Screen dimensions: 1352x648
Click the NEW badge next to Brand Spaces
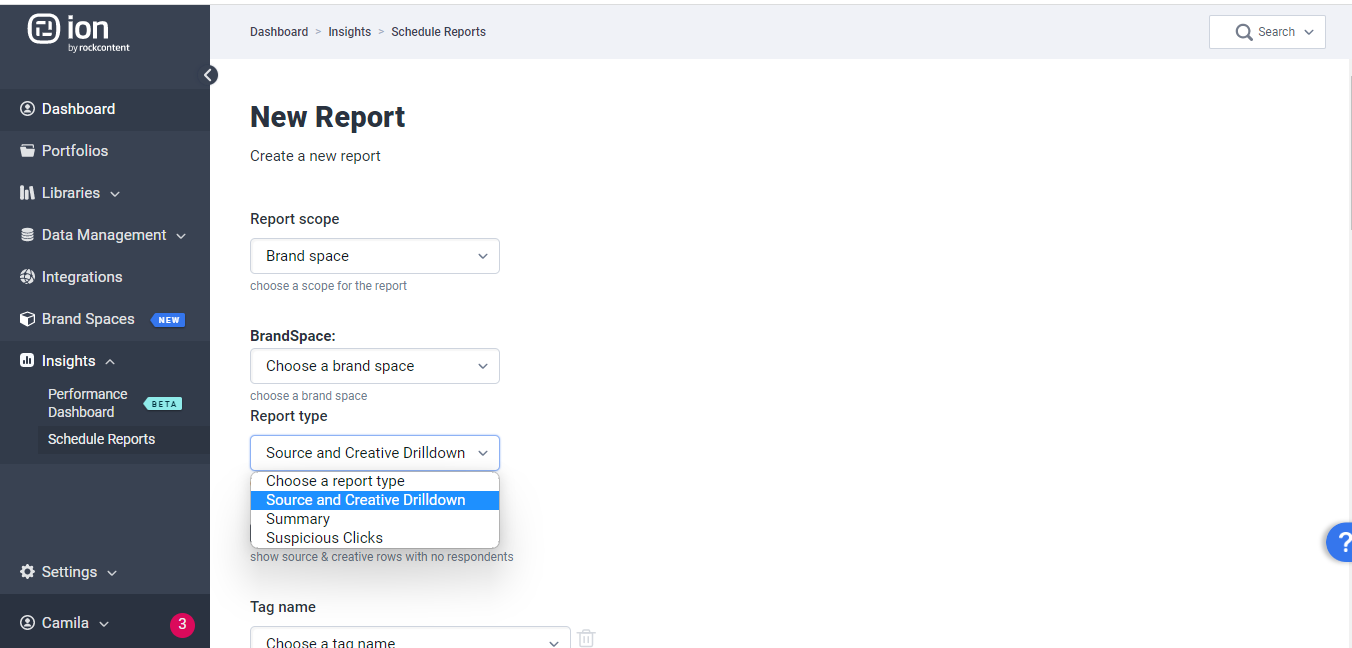coord(168,320)
